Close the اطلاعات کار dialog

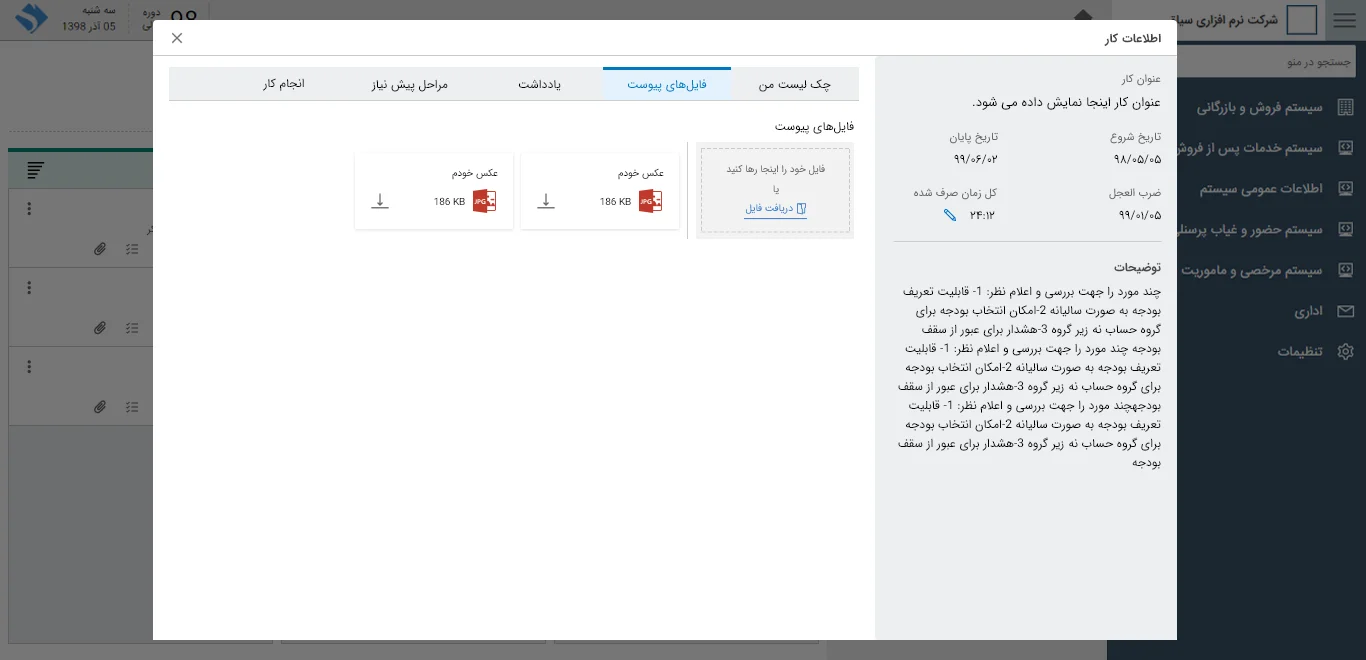(177, 38)
